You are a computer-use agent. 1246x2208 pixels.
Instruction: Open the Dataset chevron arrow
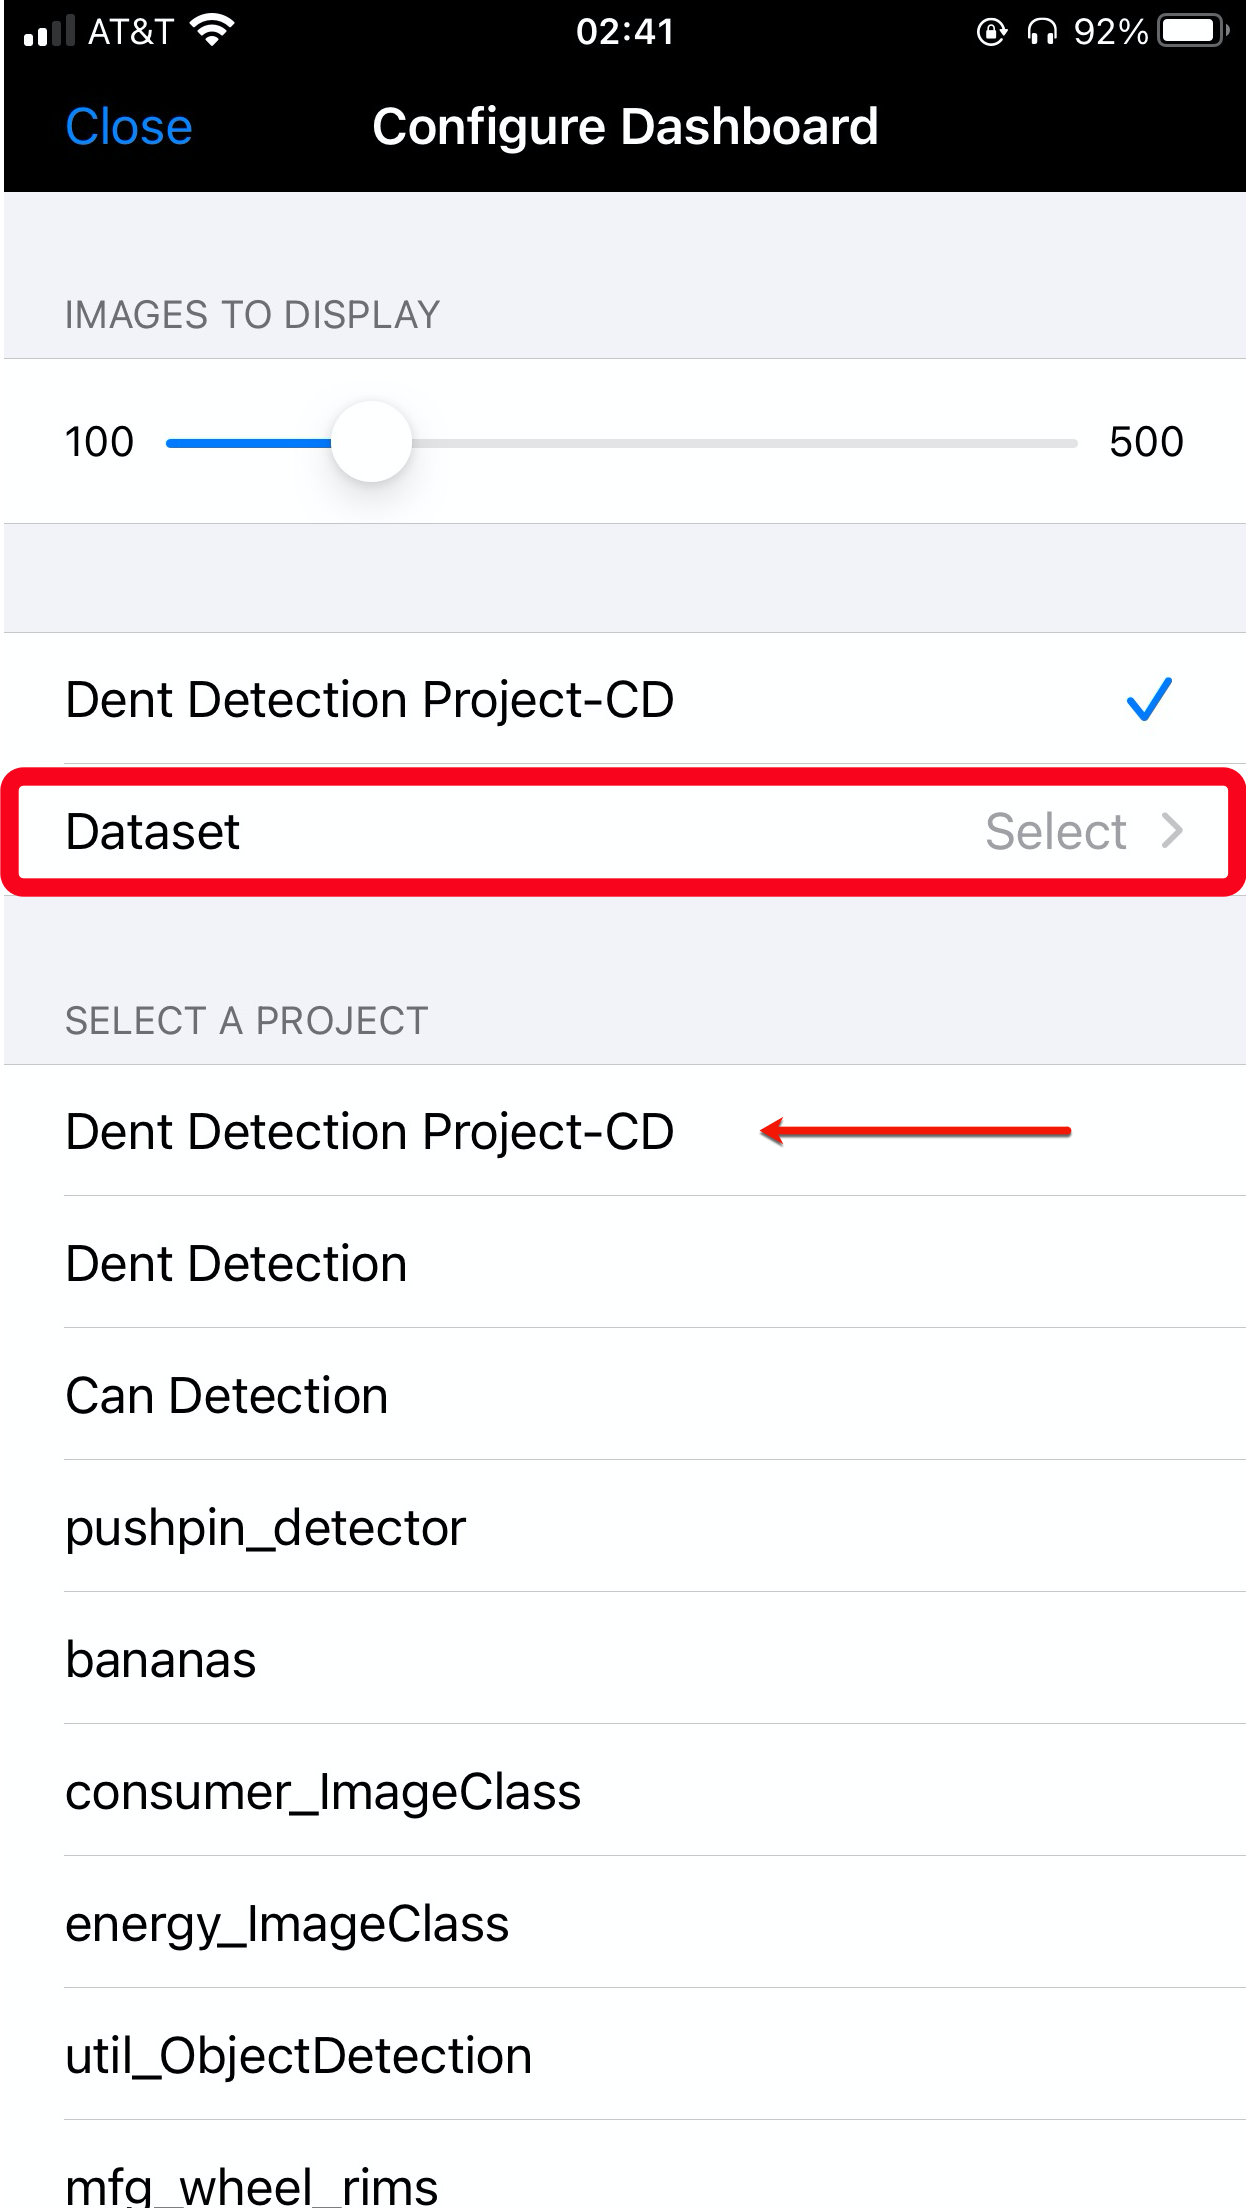tap(1172, 830)
